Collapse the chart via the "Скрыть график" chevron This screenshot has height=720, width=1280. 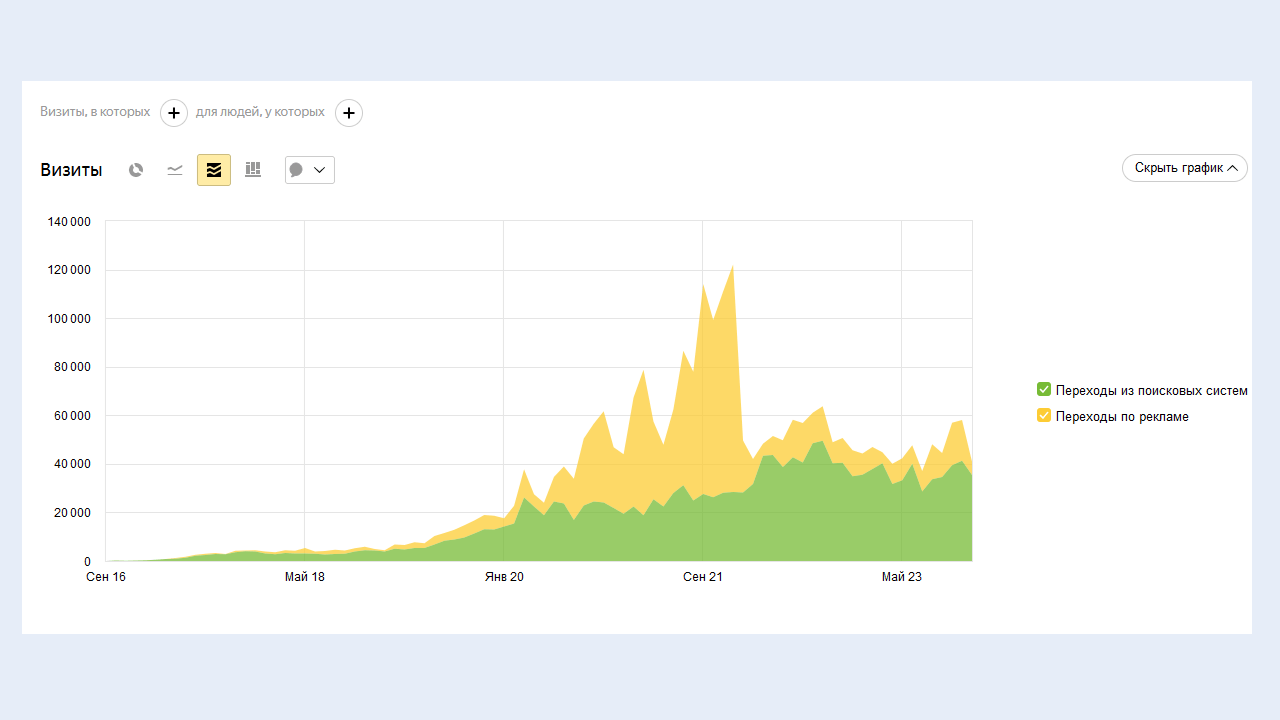click(1233, 168)
